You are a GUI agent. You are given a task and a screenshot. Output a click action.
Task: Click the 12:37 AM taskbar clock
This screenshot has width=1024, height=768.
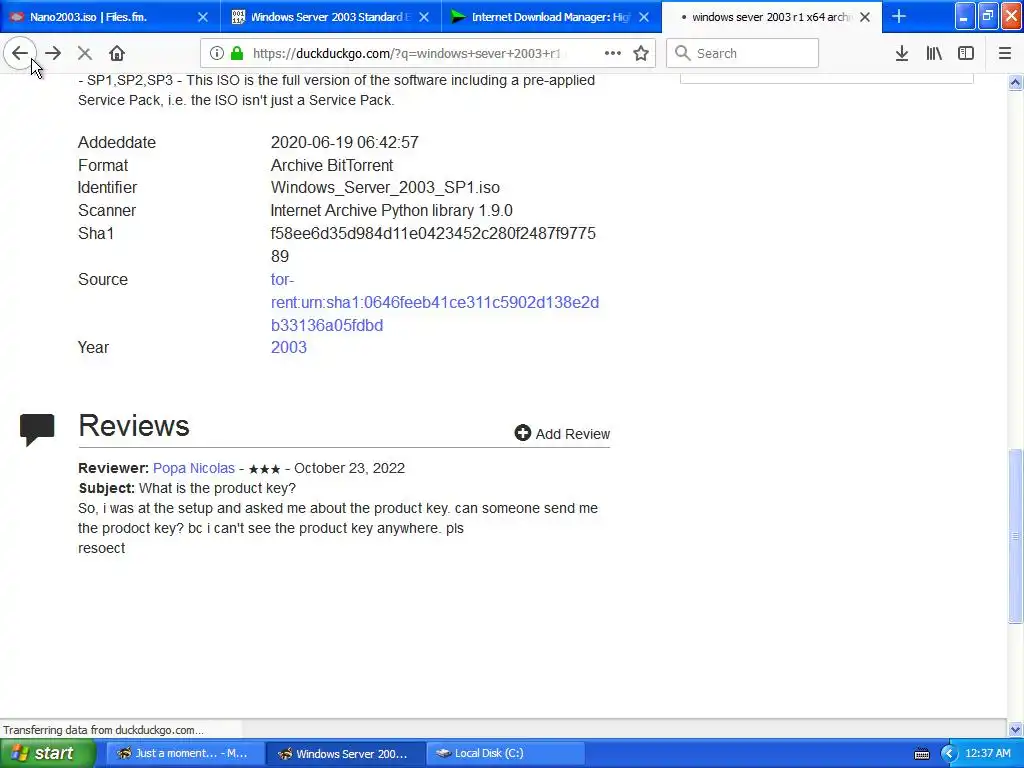tap(987, 754)
